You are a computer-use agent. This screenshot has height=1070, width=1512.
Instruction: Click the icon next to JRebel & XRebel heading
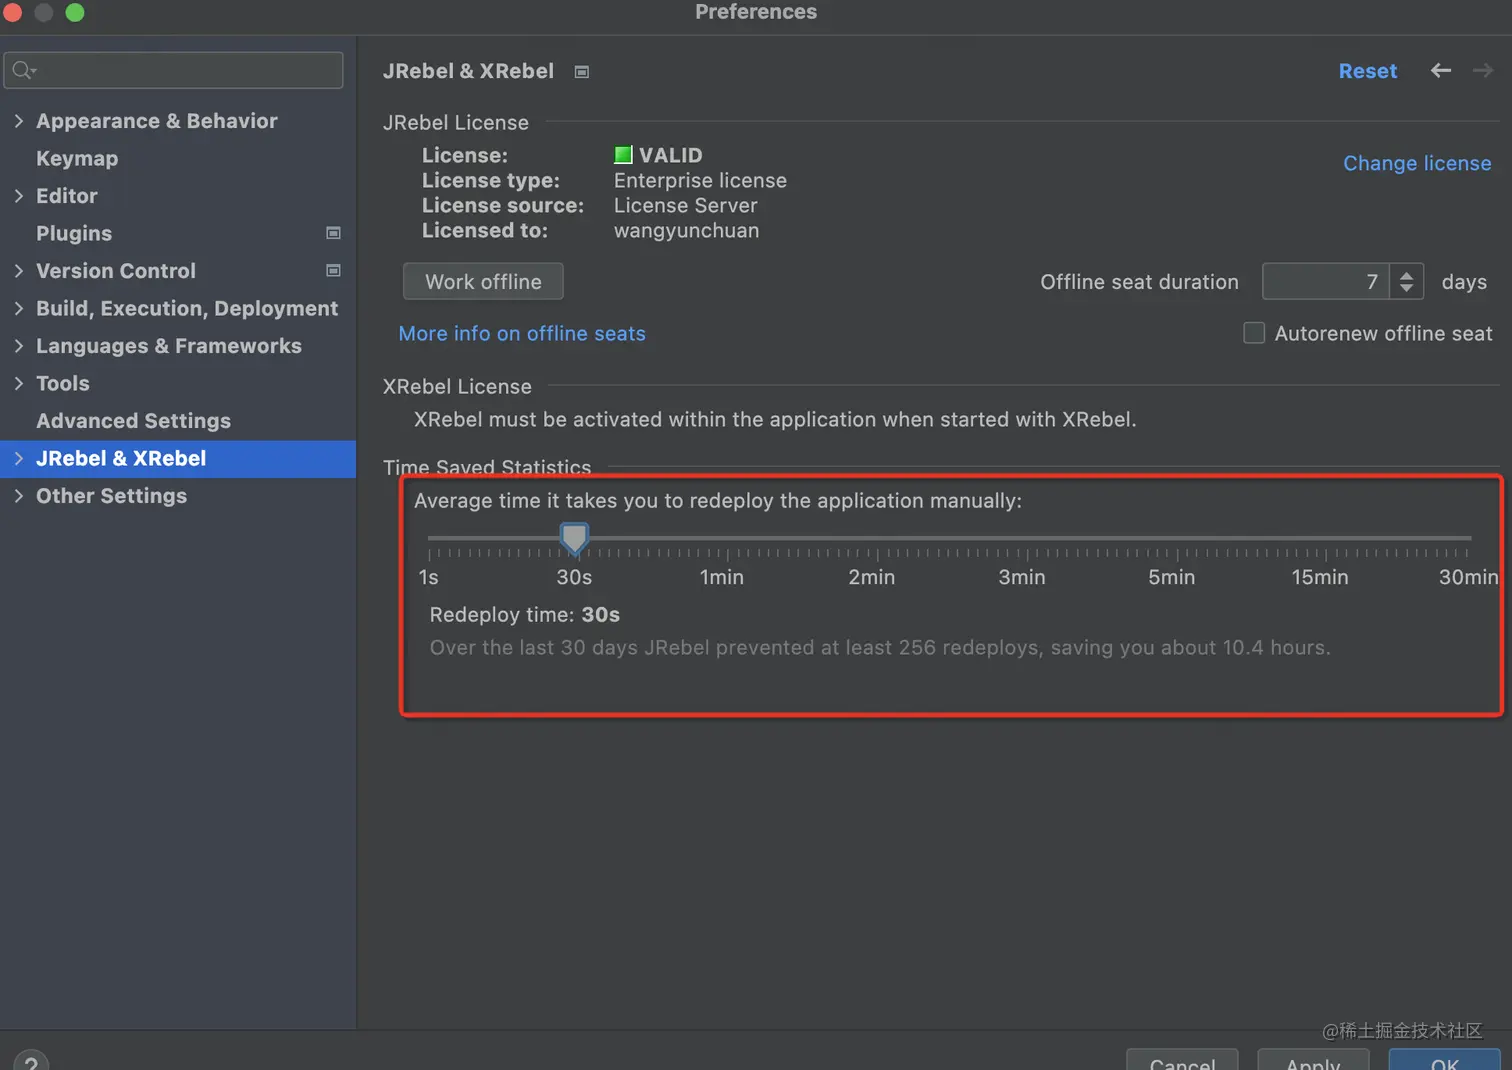(582, 71)
